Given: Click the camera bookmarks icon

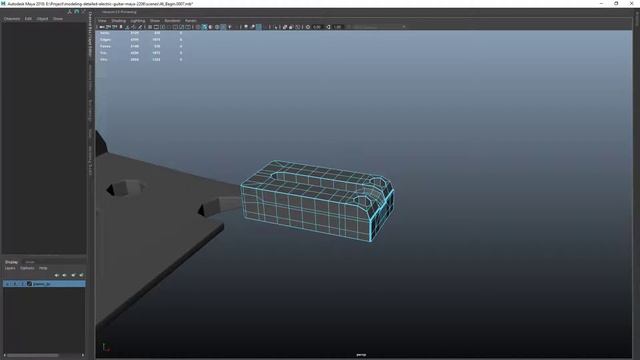Looking at the screenshot, I should tap(121, 27).
